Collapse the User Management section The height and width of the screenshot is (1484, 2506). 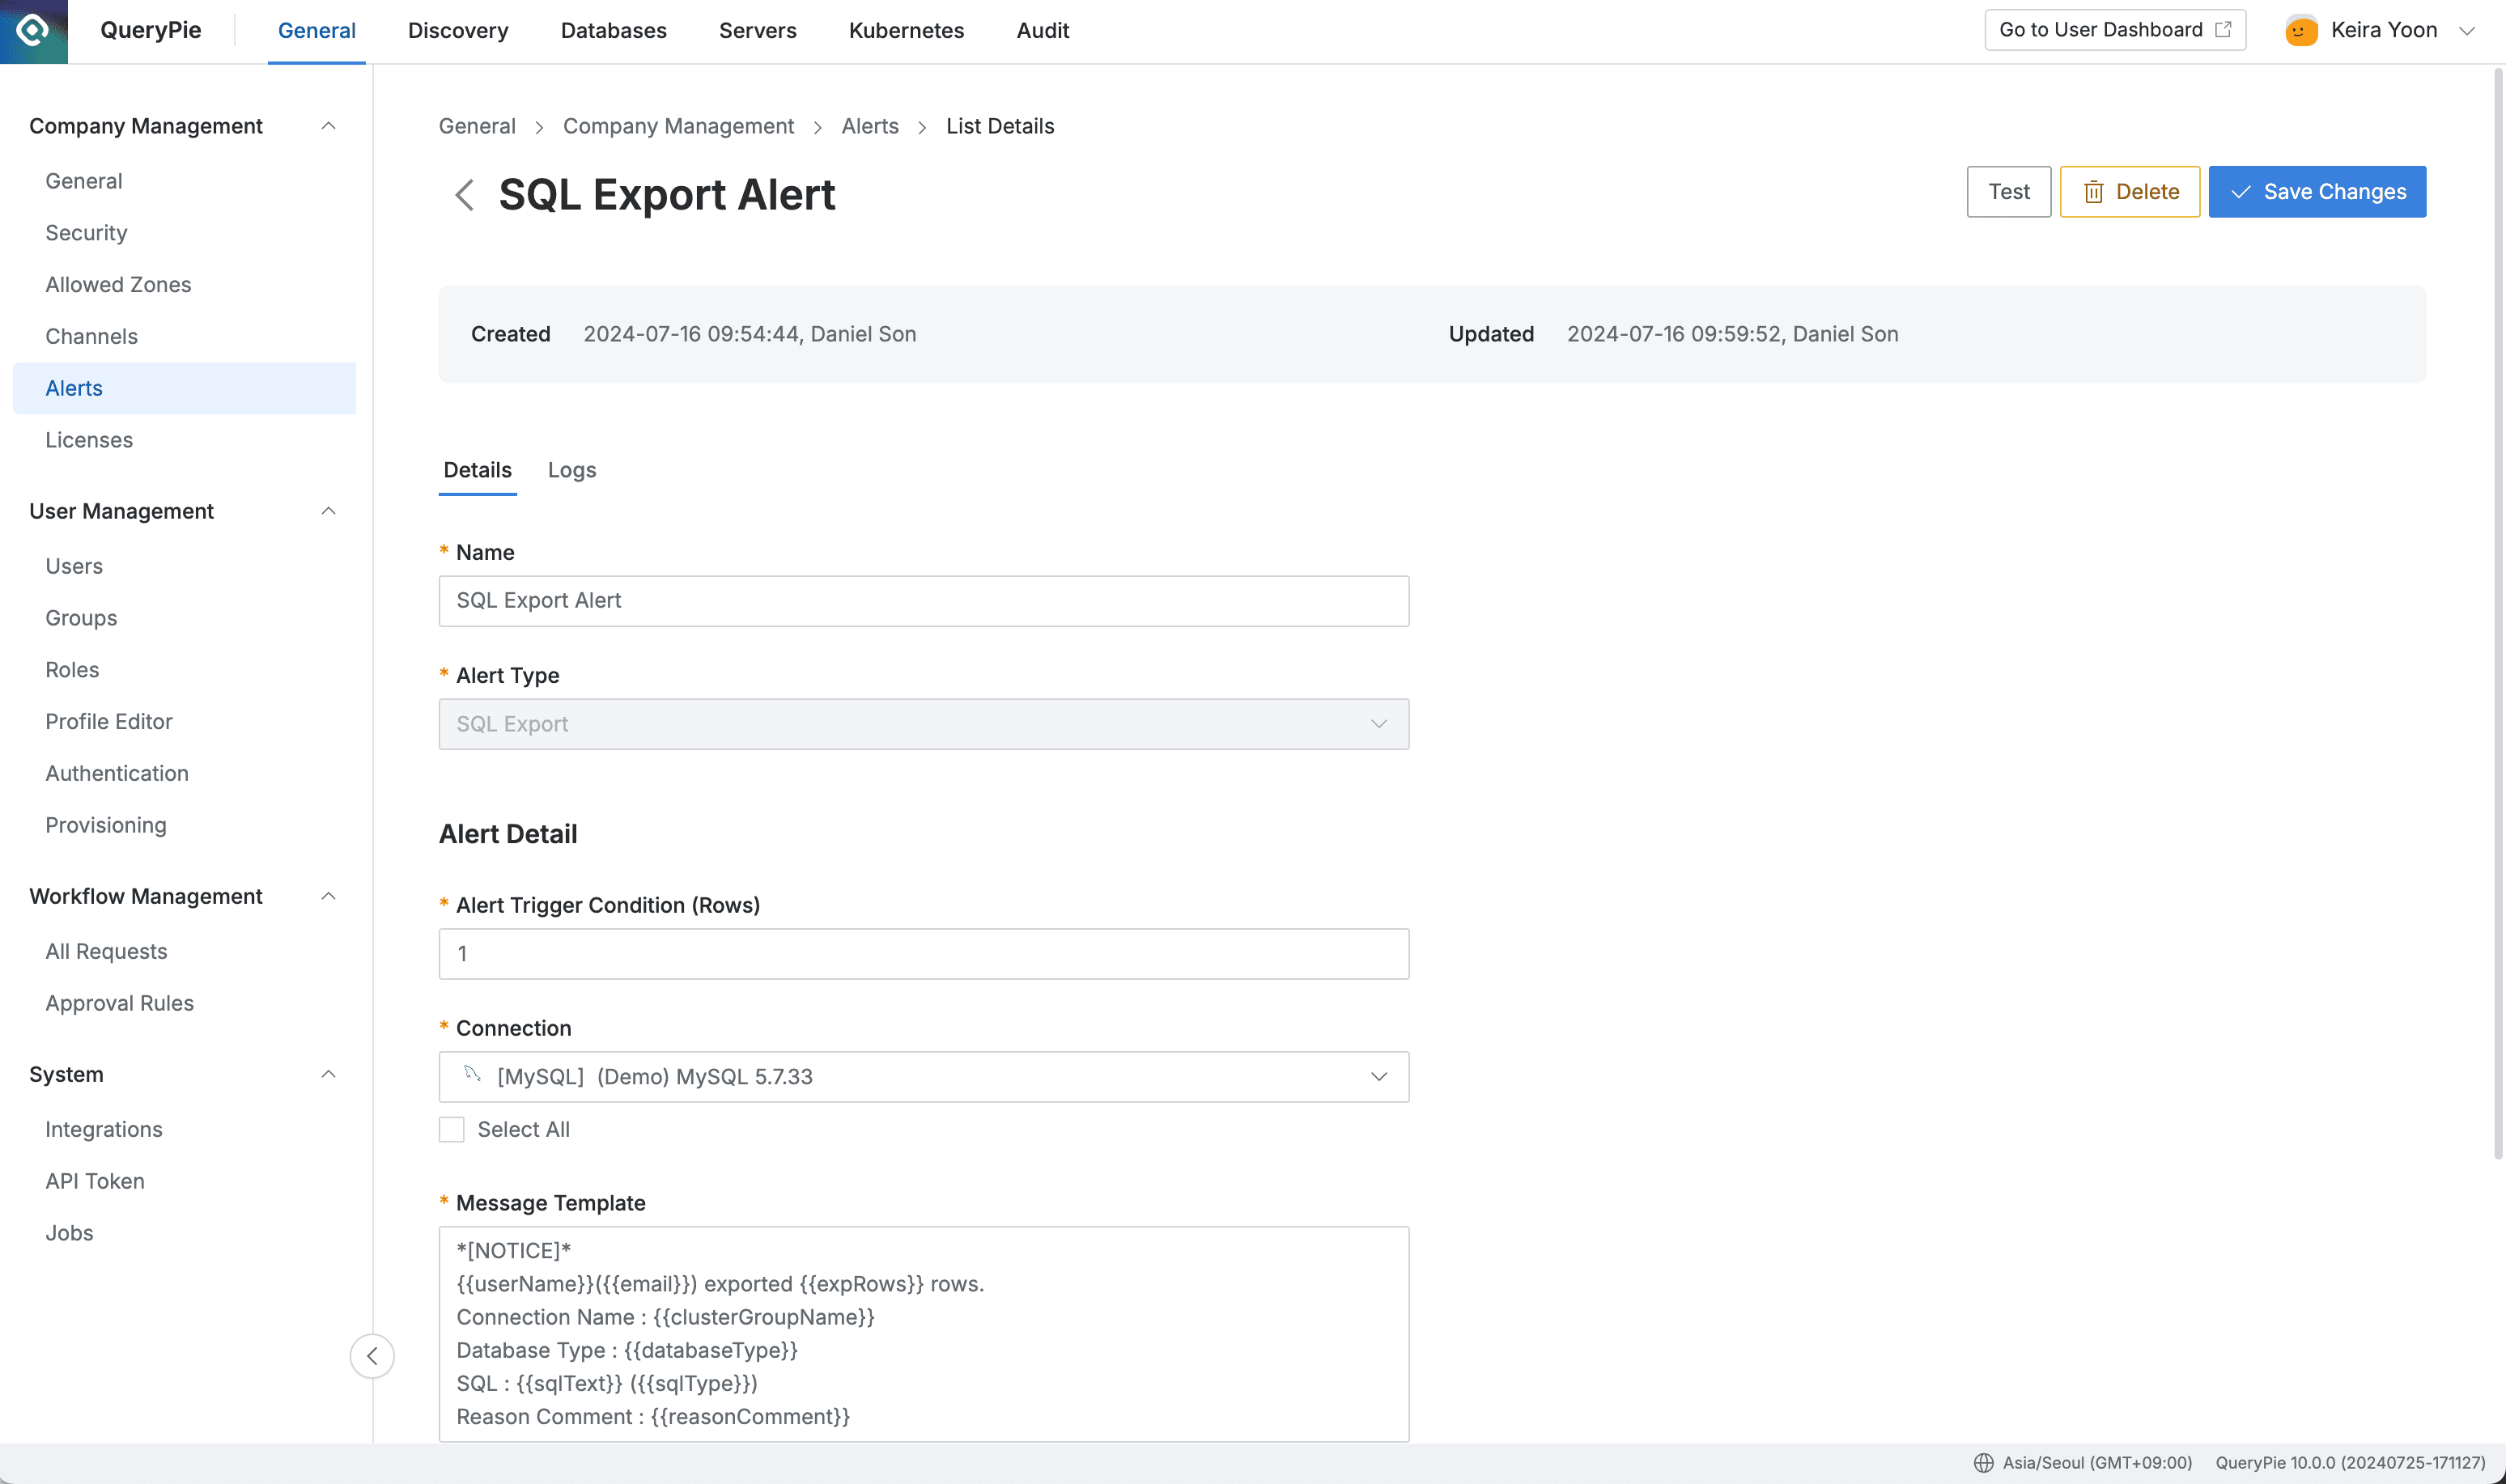[329, 511]
